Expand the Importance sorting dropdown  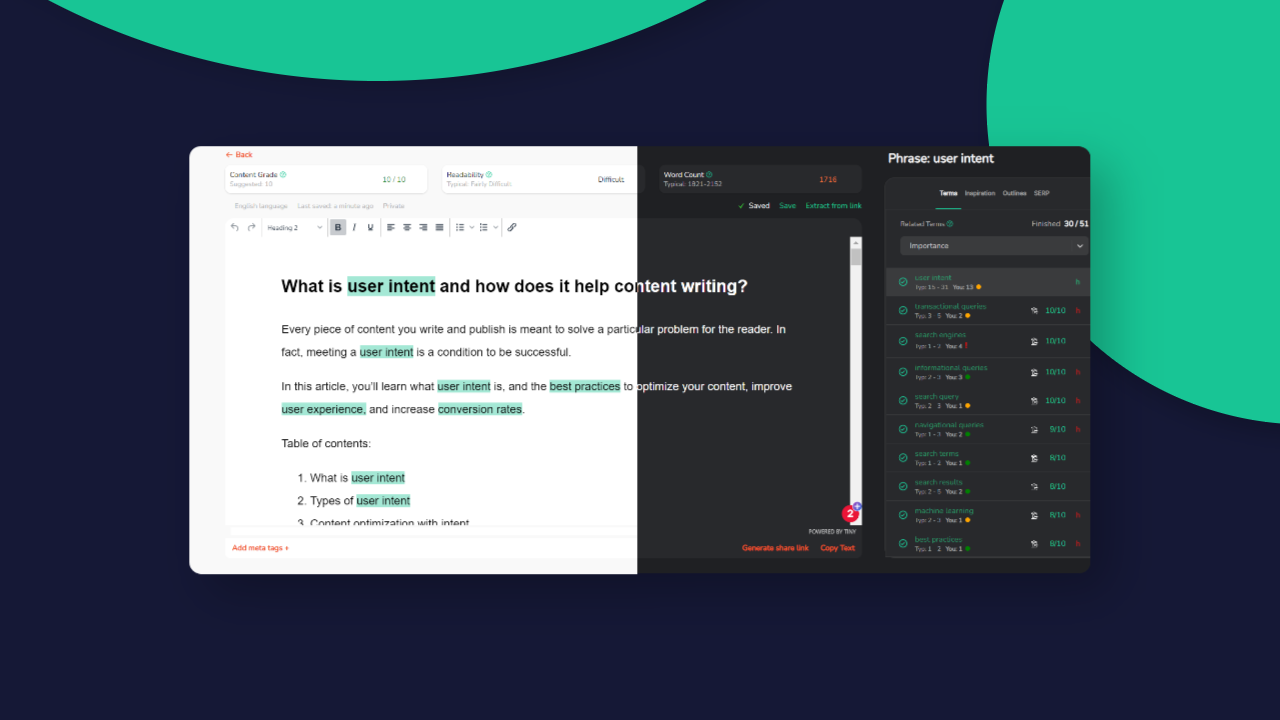pos(993,246)
